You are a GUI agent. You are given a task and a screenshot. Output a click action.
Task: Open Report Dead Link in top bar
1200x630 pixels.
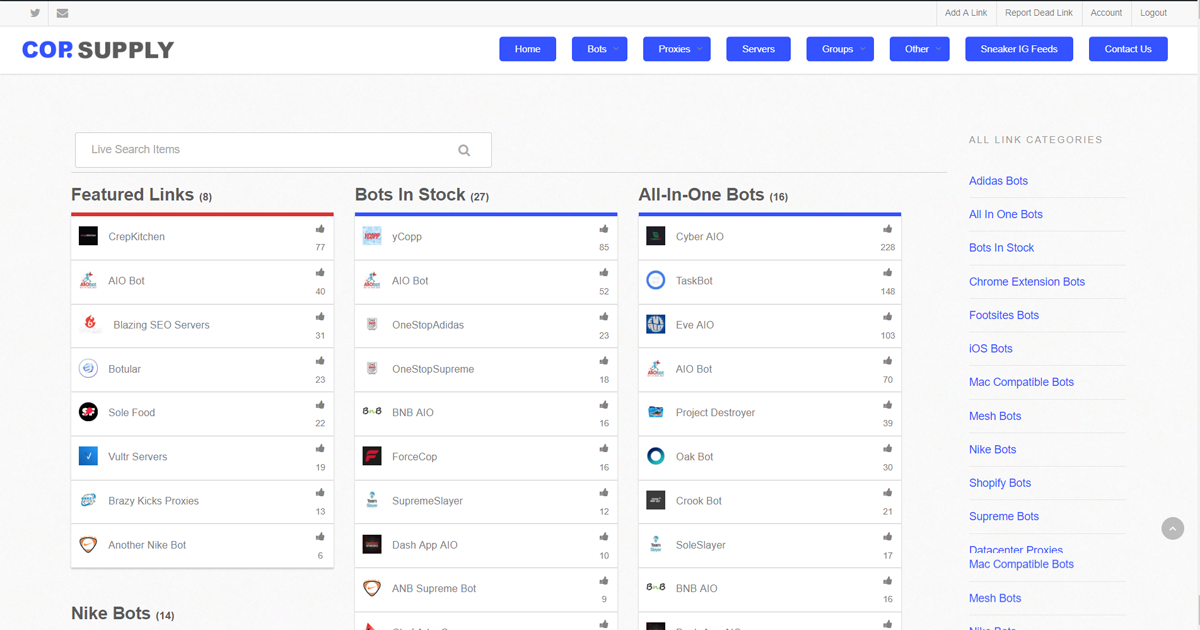point(1039,13)
